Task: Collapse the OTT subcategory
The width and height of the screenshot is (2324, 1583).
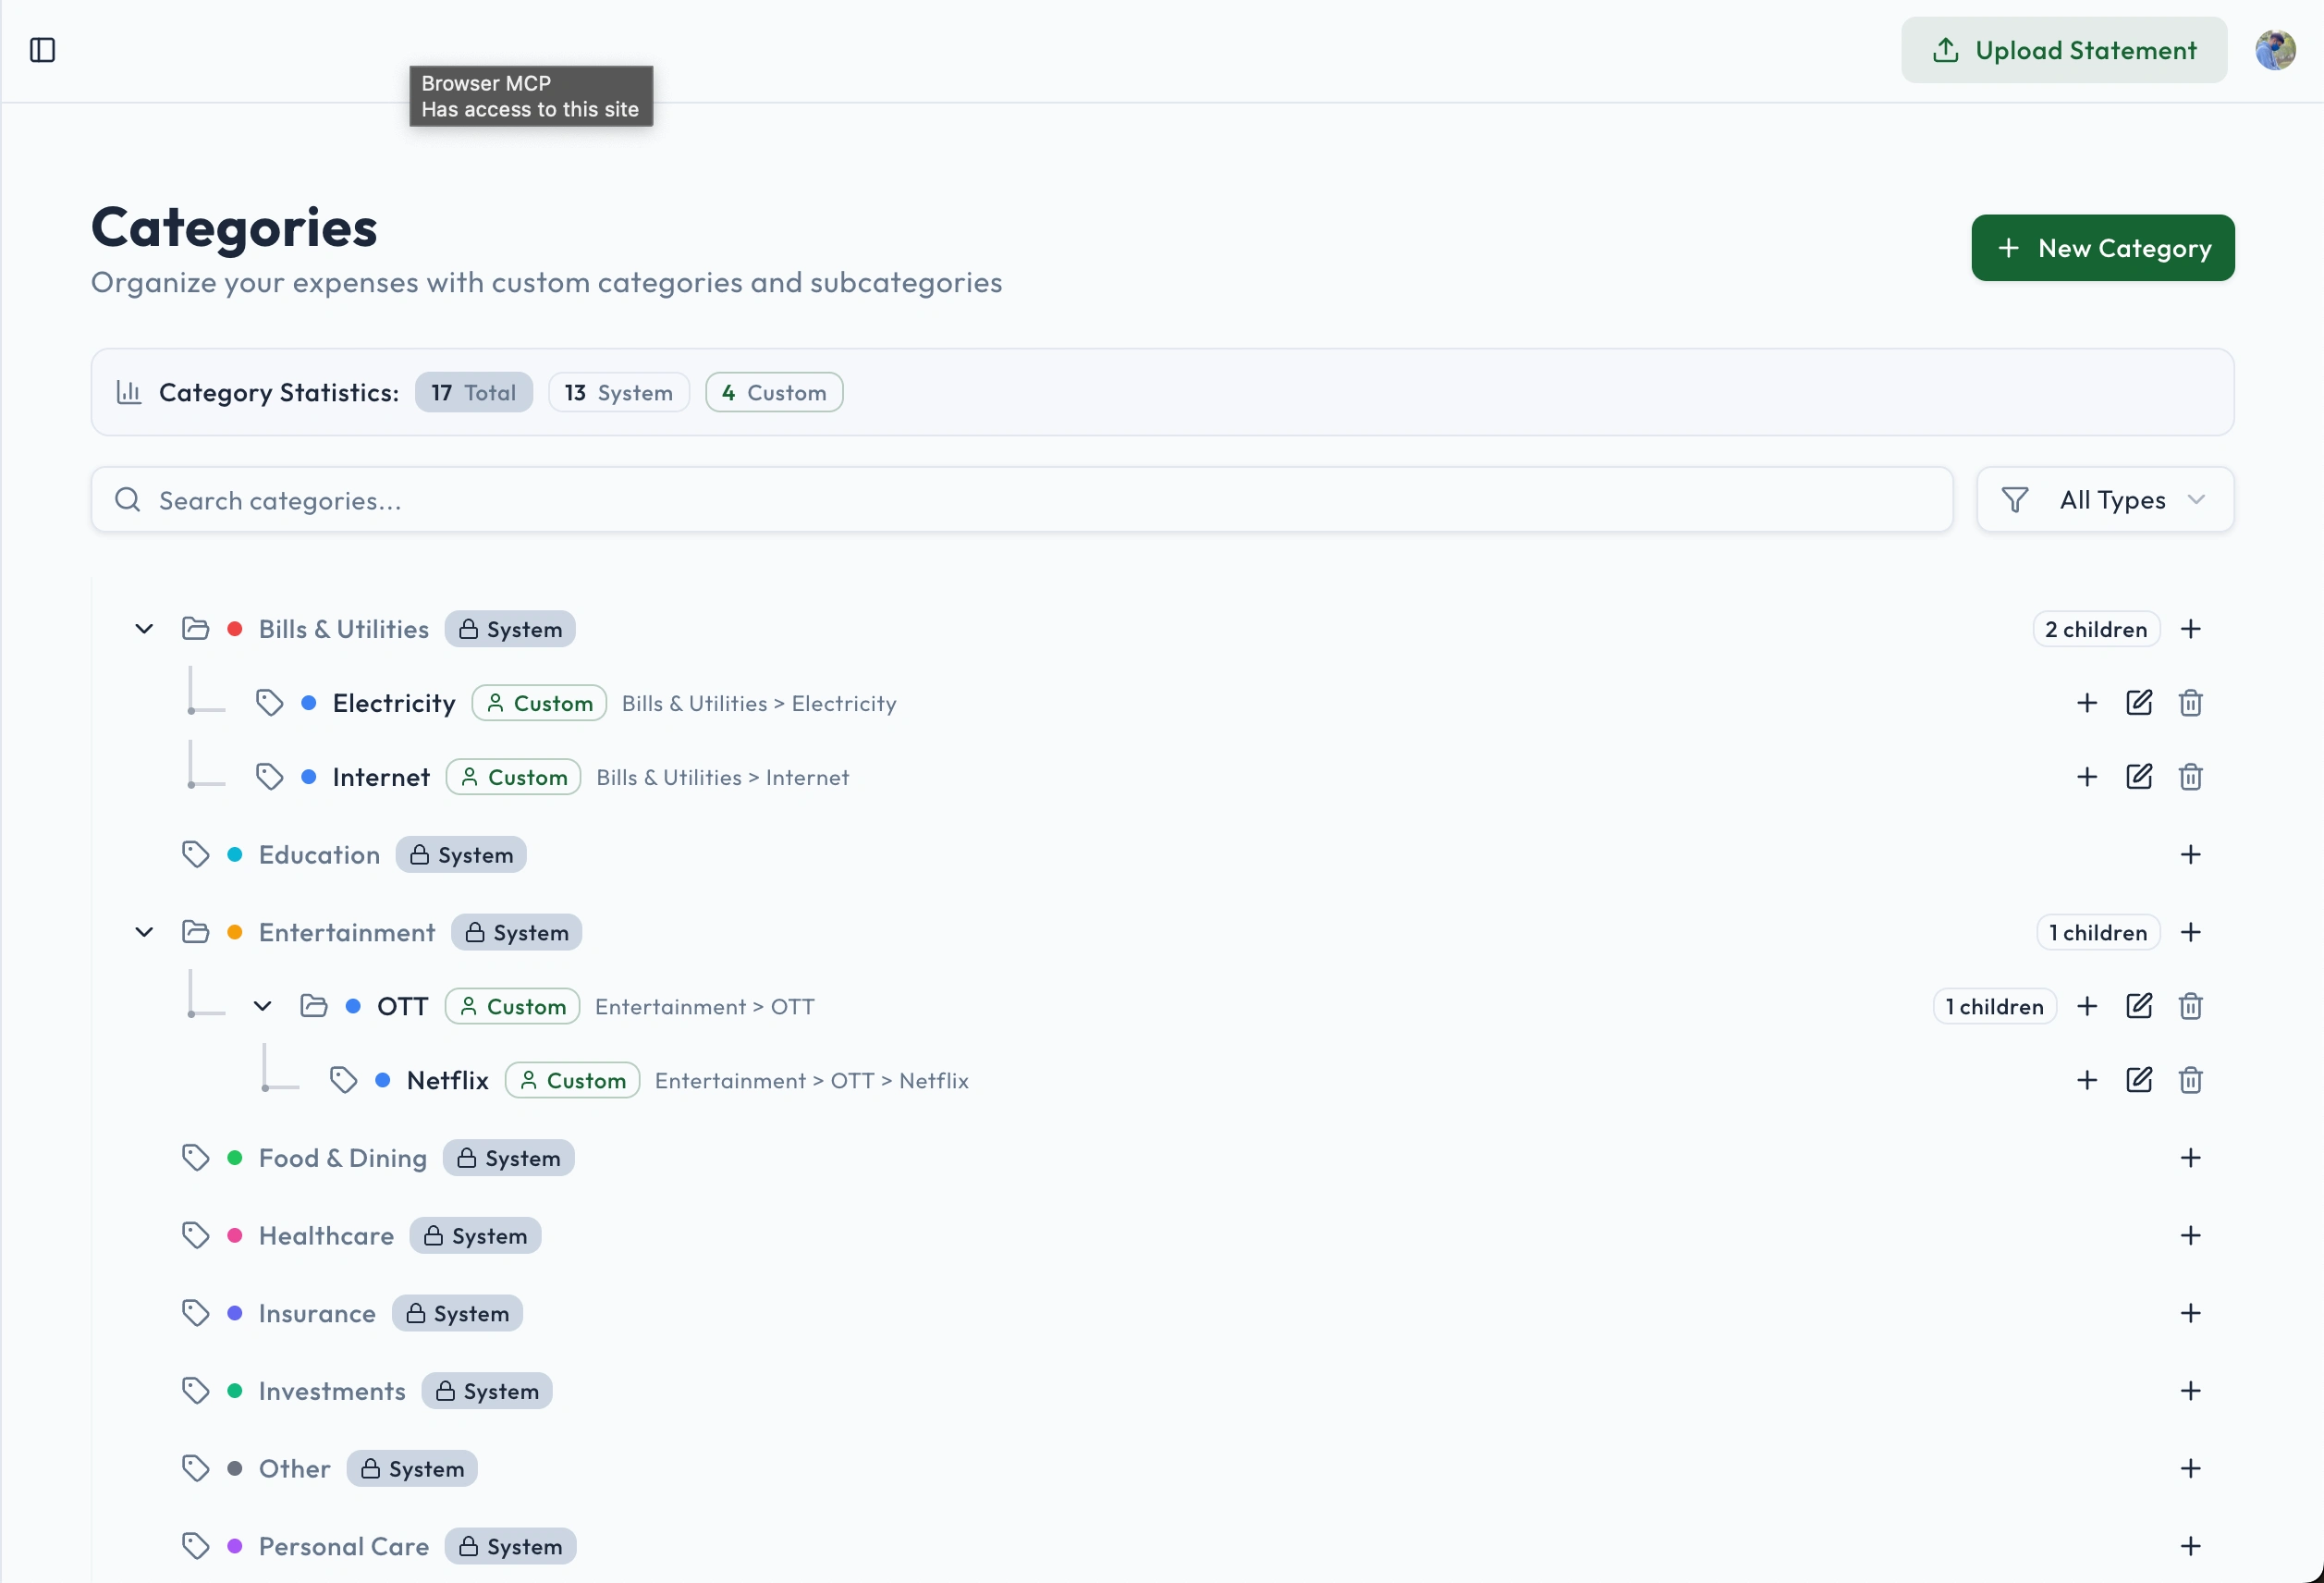Action: point(262,1006)
